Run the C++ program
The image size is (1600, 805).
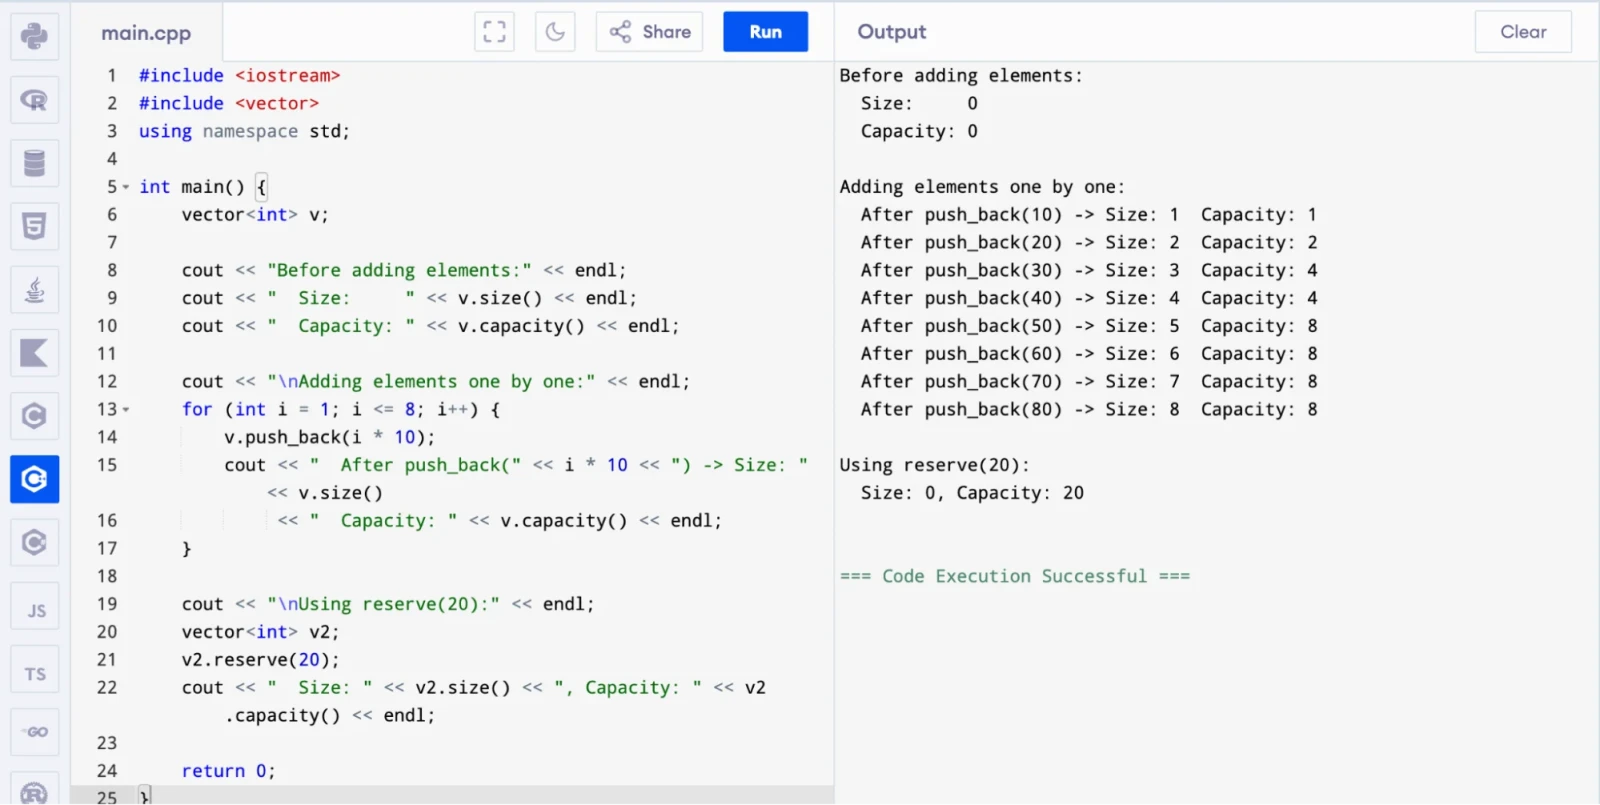tap(765, 32)
